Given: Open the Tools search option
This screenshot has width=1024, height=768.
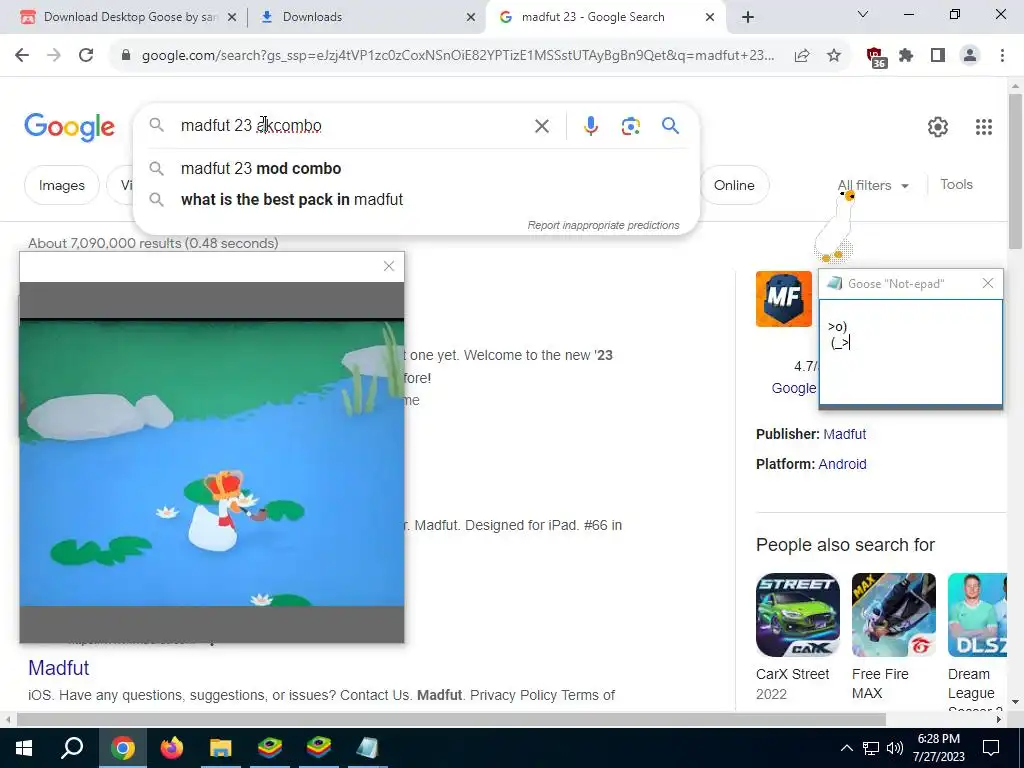Looking at the screenshot, I should coord(956,185).
